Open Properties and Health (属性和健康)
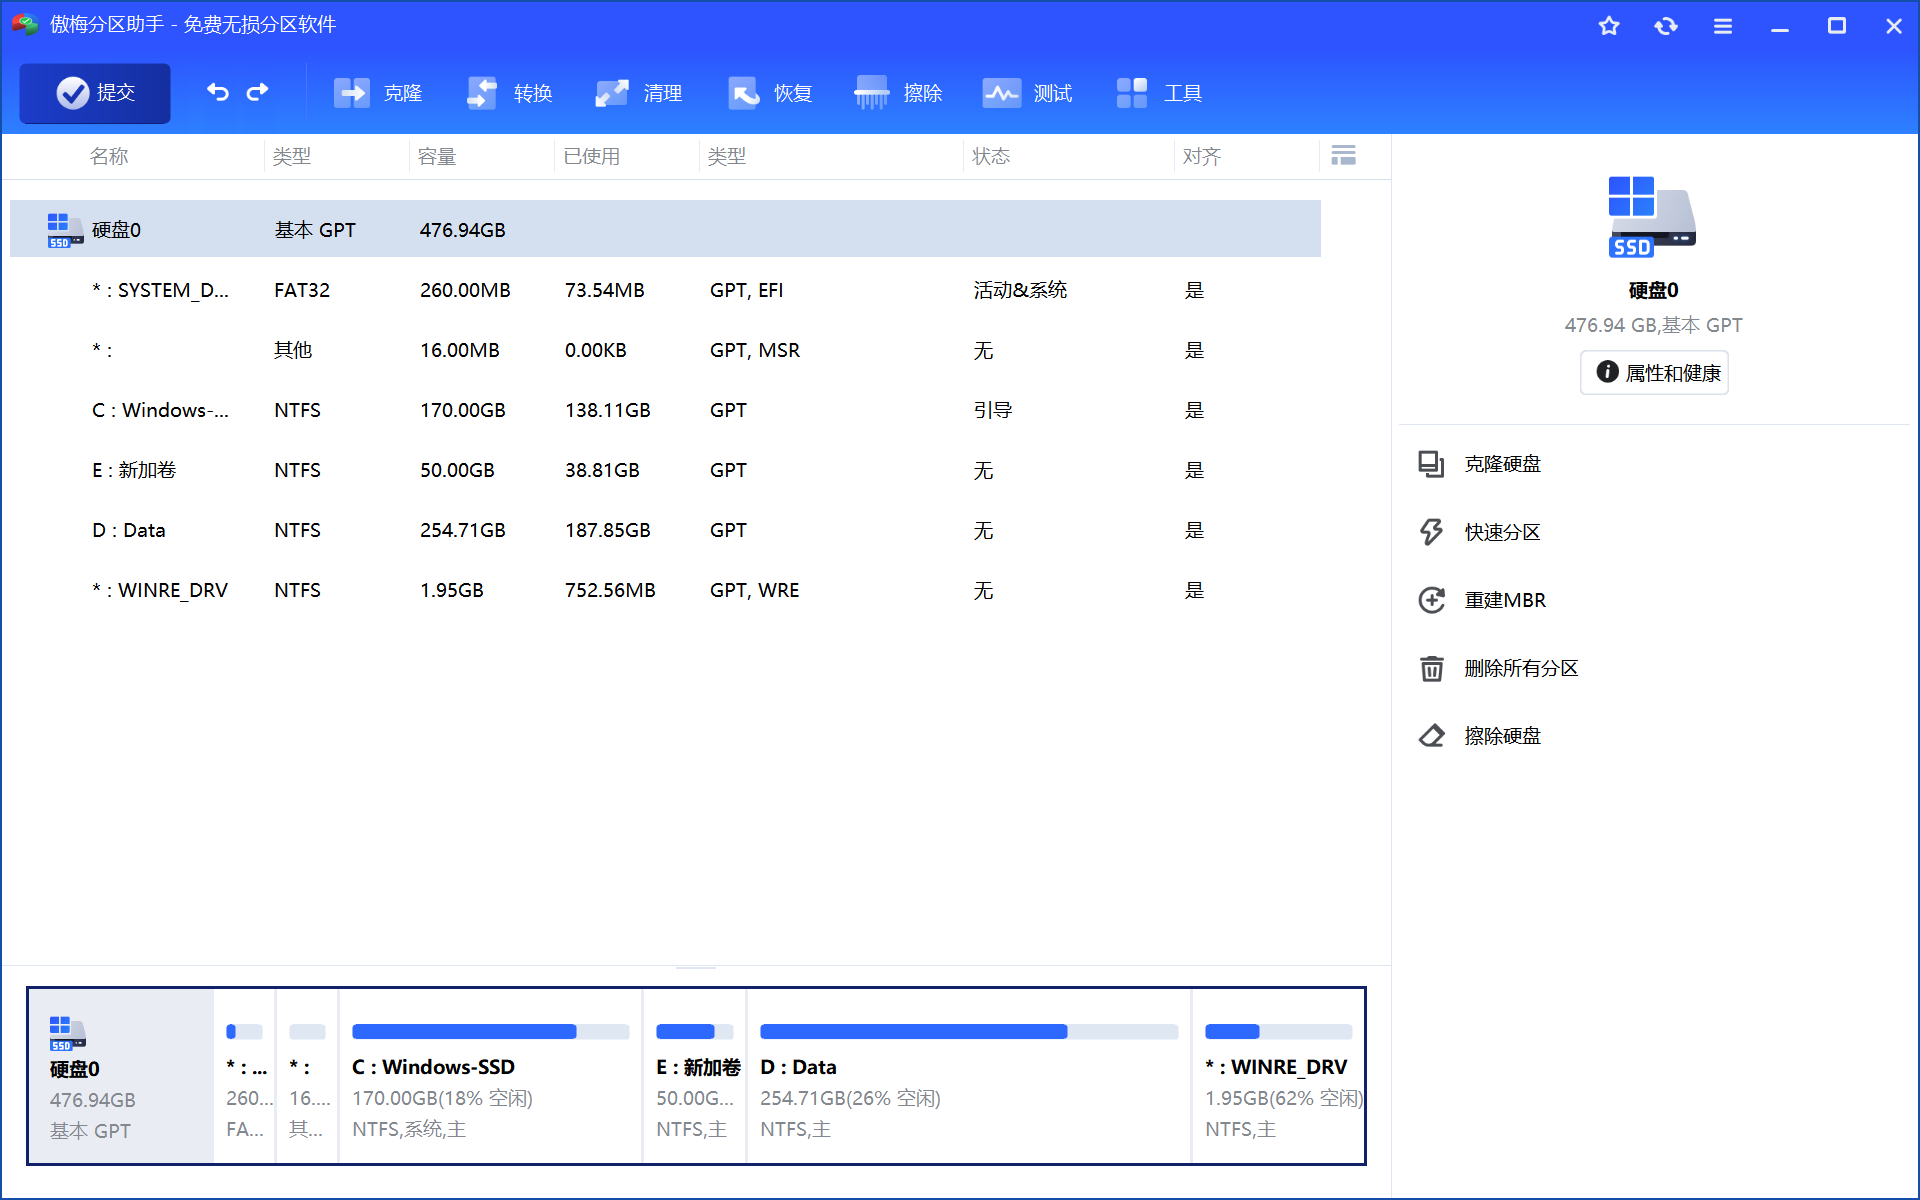The height and width of the screenshot is (1200, 1920). tap(1655, 373)
